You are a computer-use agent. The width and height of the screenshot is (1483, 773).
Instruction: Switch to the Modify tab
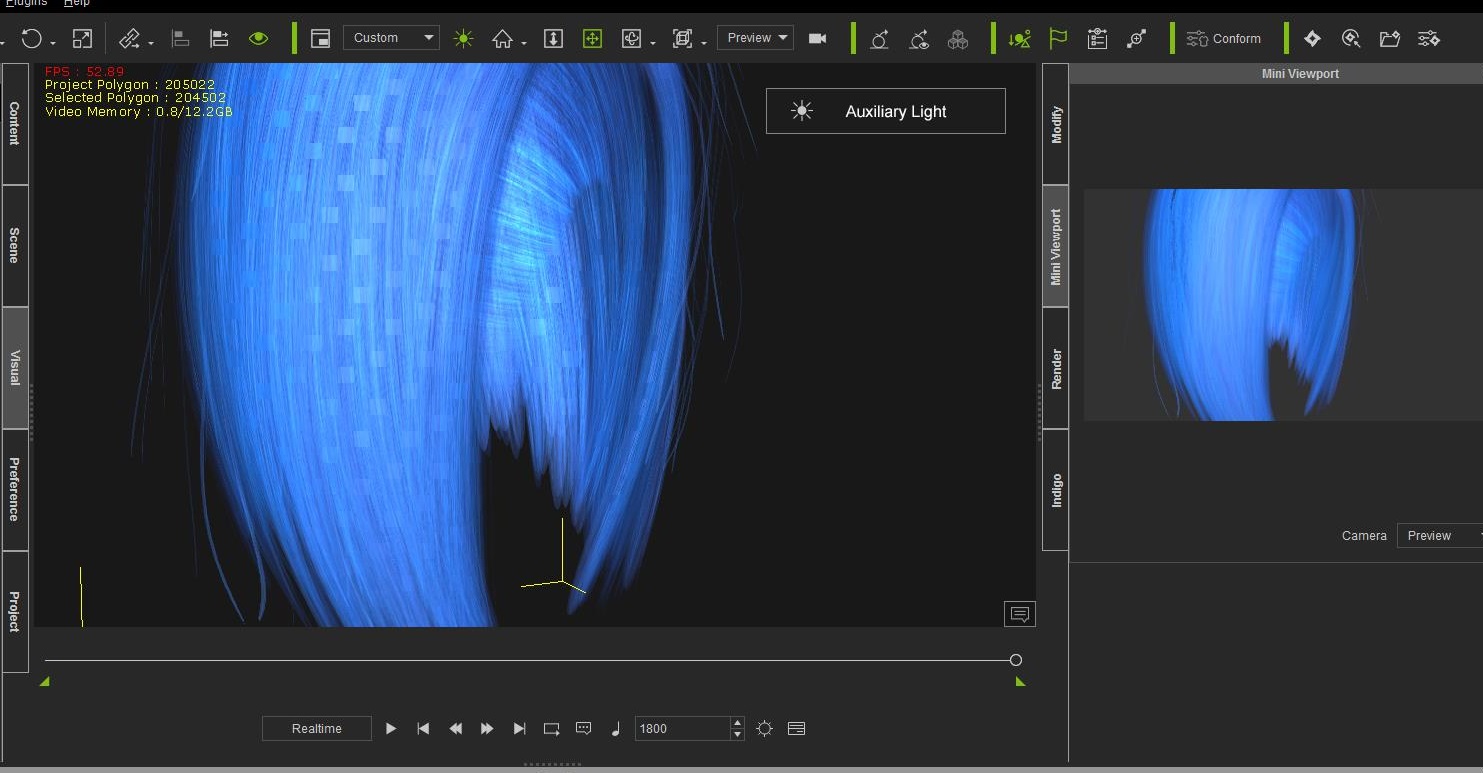[x=1056, y=124]
